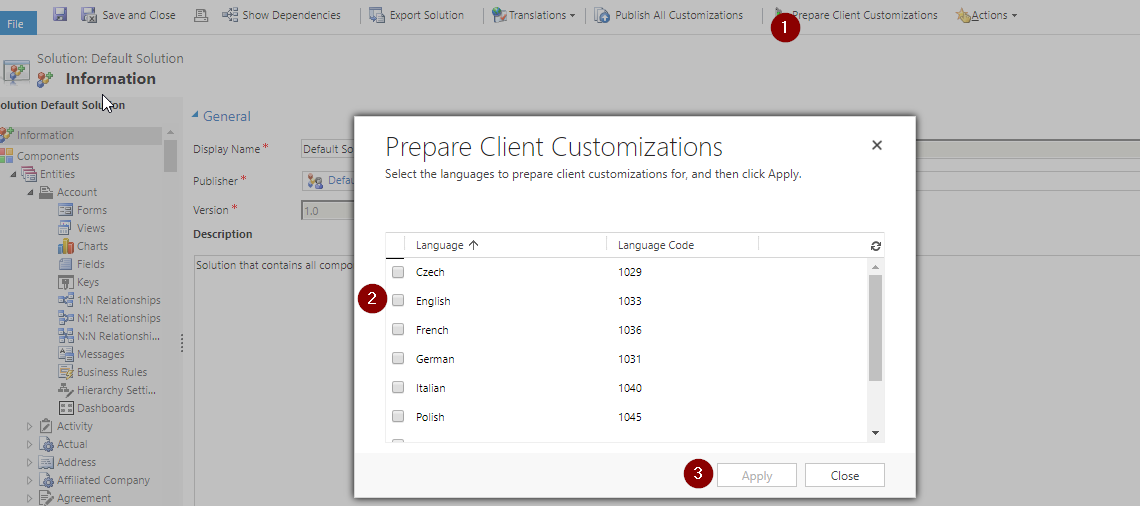Click the Translations globe icon
This screenshot has width=1140, height=506.
pyautogui.click(x=499, y=15)
